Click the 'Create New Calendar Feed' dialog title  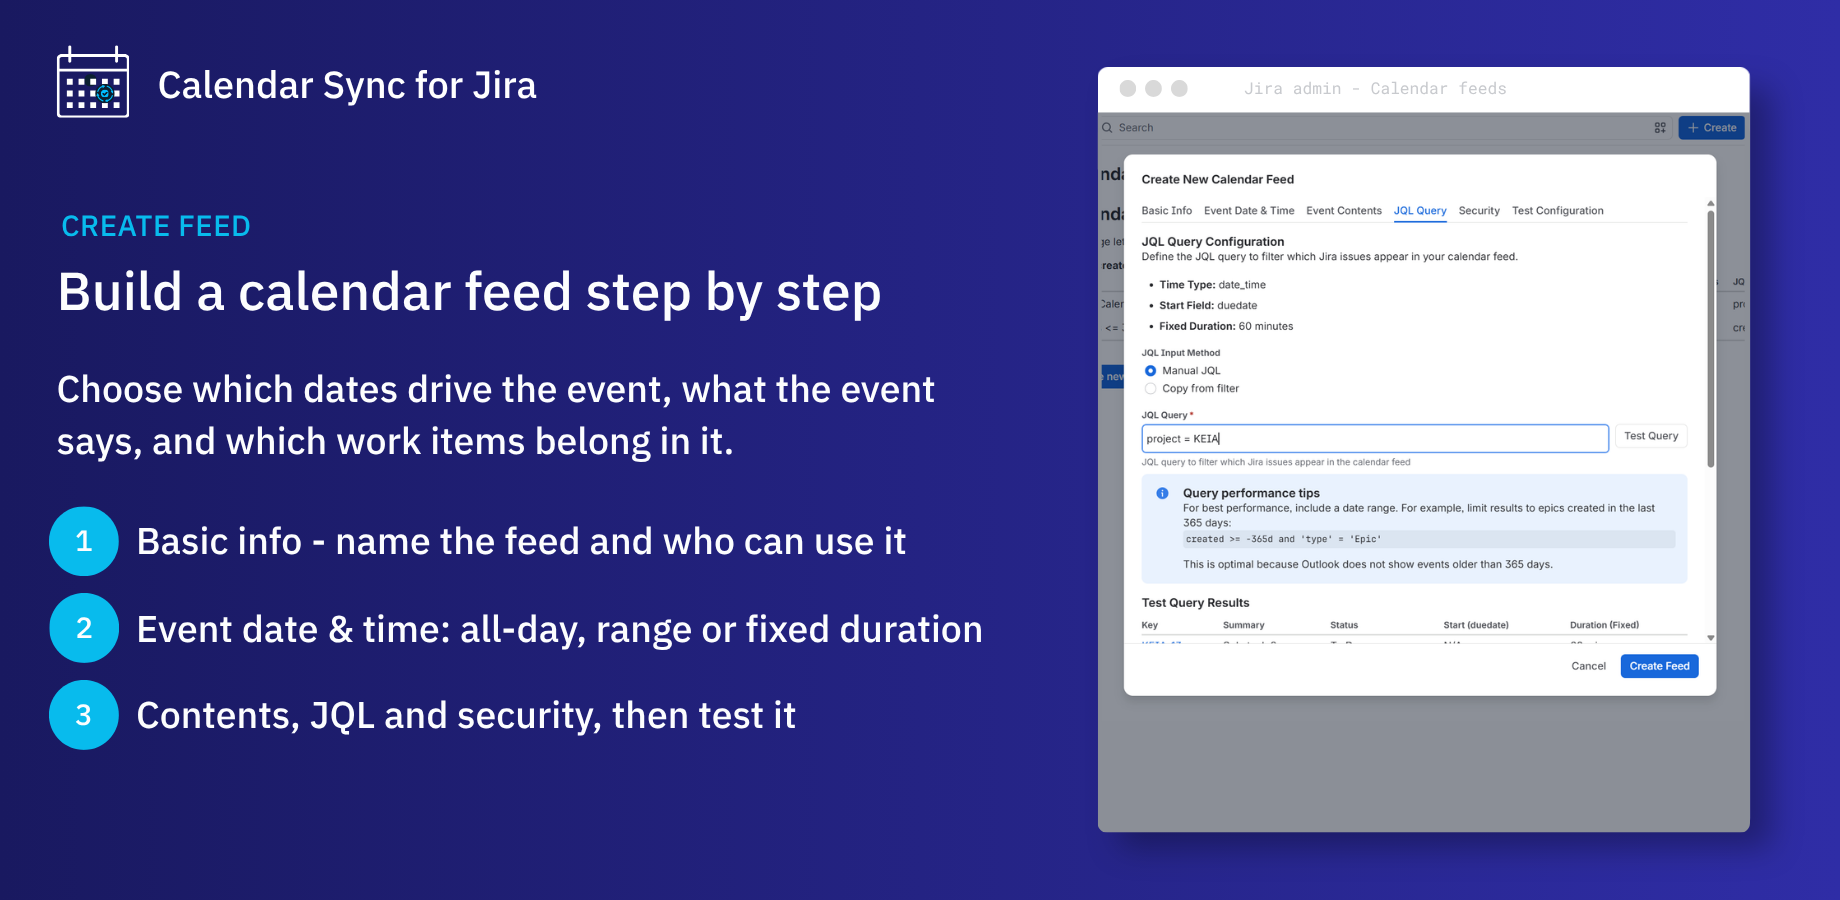click(x=1217, y=180)
